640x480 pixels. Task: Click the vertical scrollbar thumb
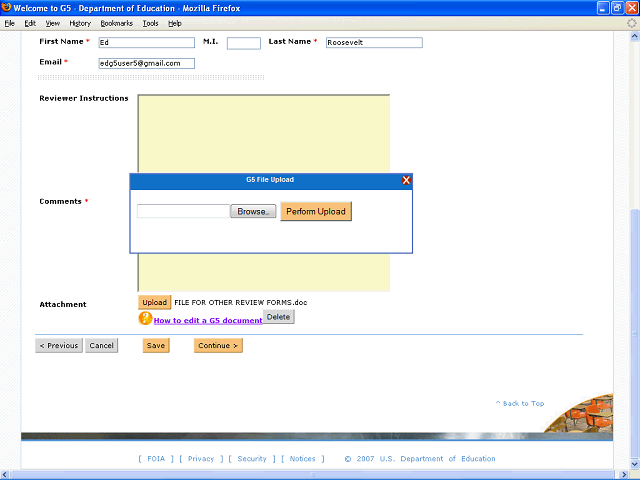click(635, 332)
